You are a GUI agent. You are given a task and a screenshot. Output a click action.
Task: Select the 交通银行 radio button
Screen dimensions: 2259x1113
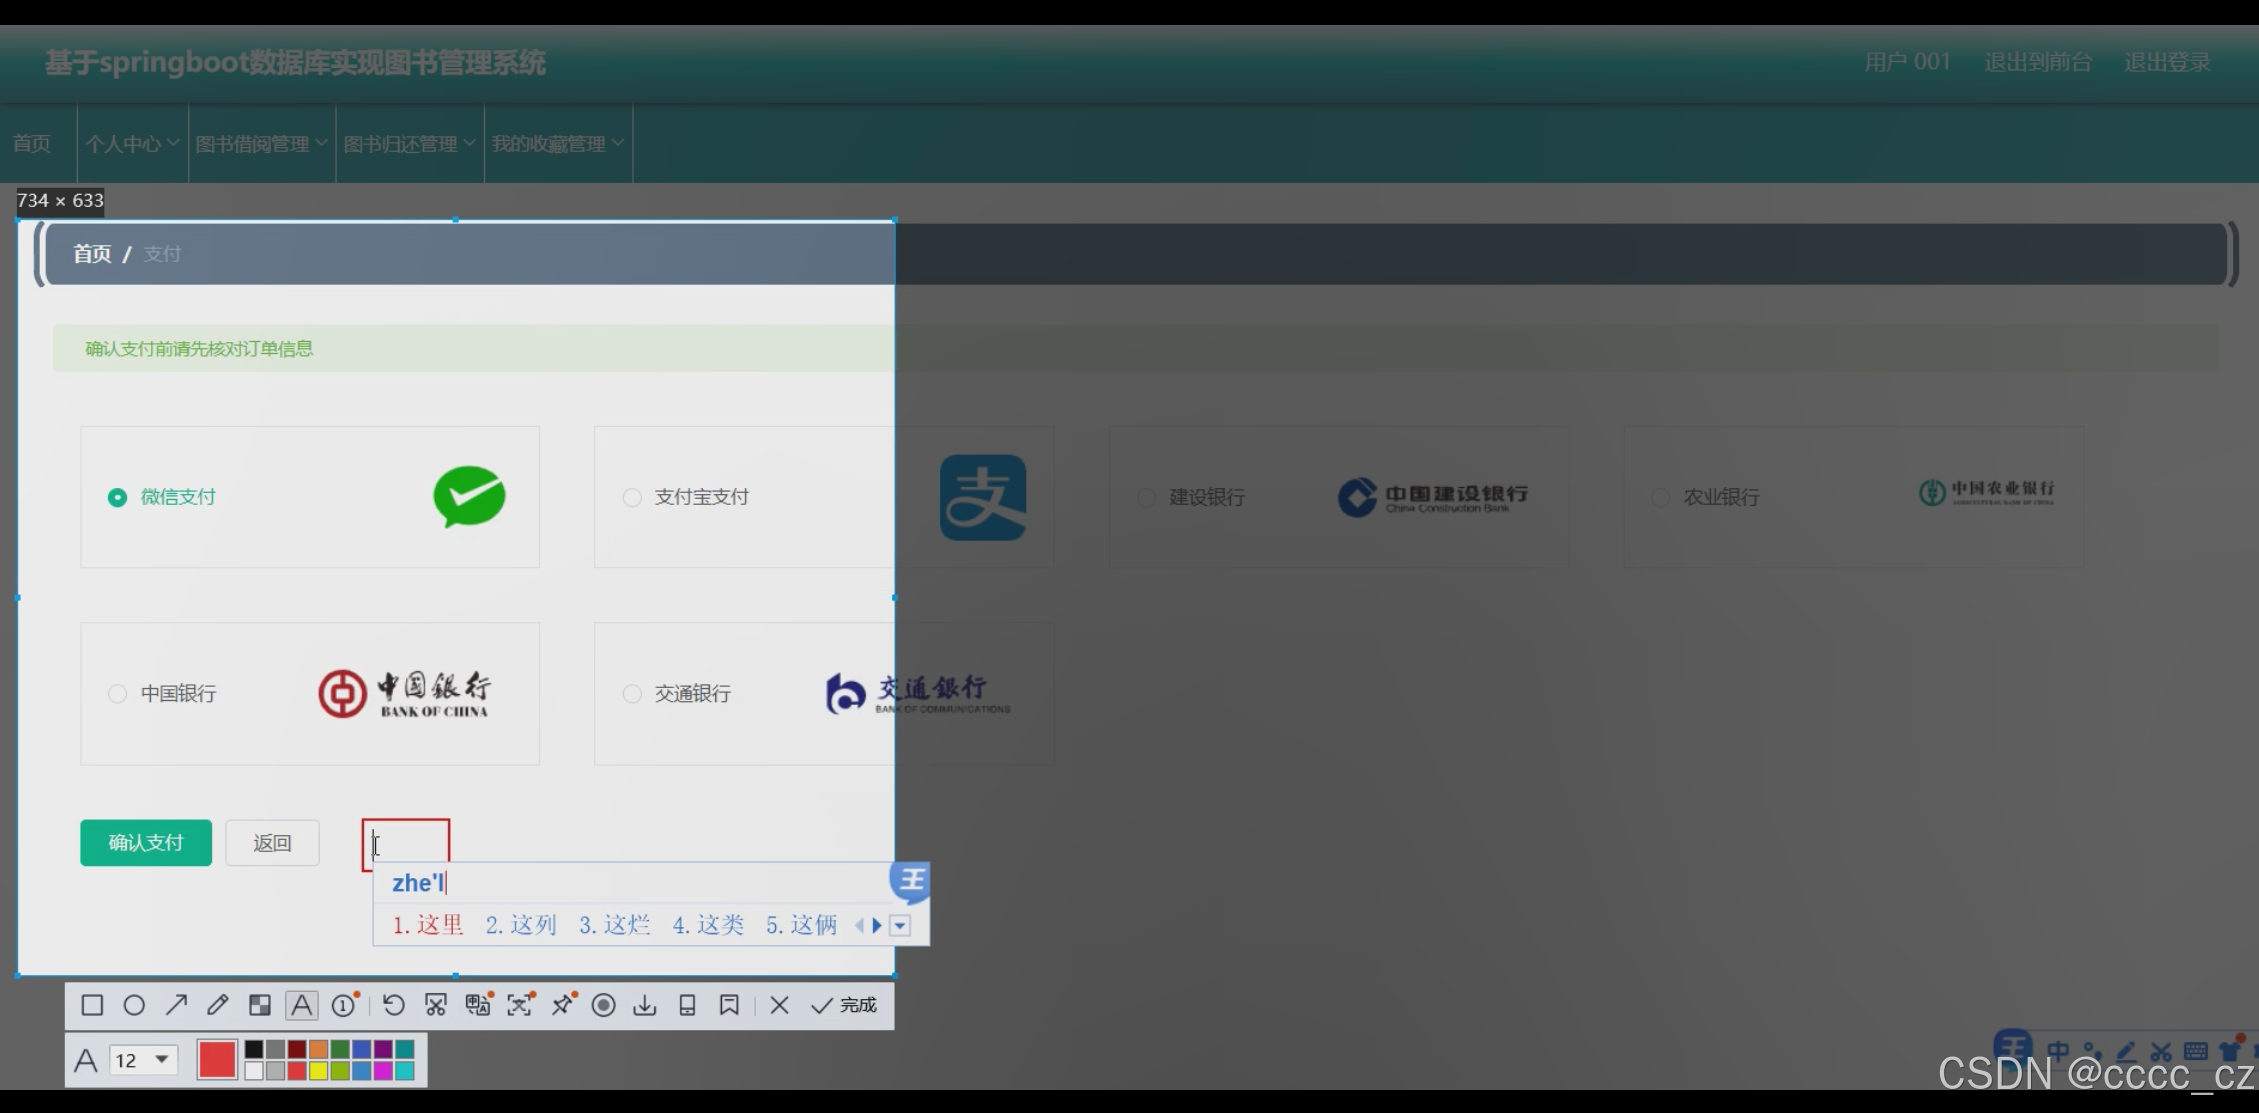pyautogui.click(x=632, y=693)
